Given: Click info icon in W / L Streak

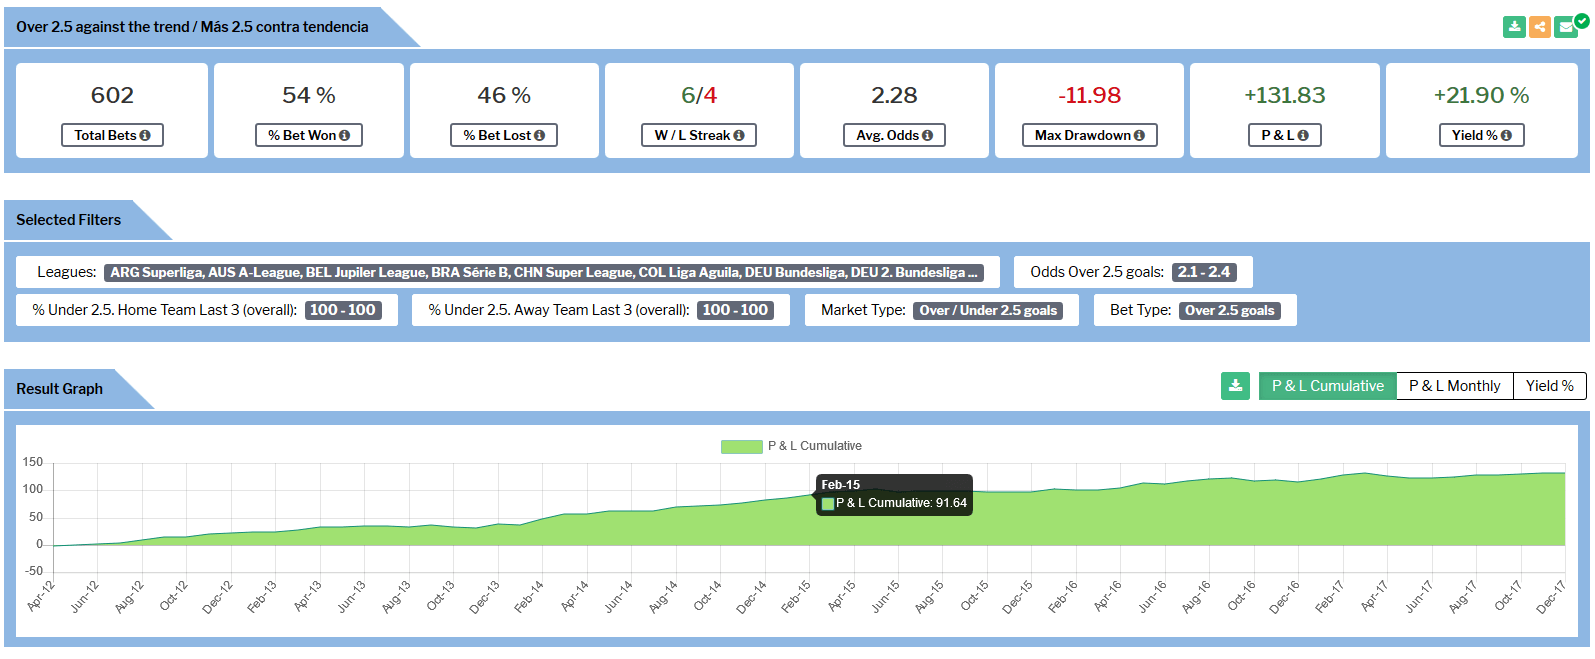Looking at the screenshot, I should (739, 136).
